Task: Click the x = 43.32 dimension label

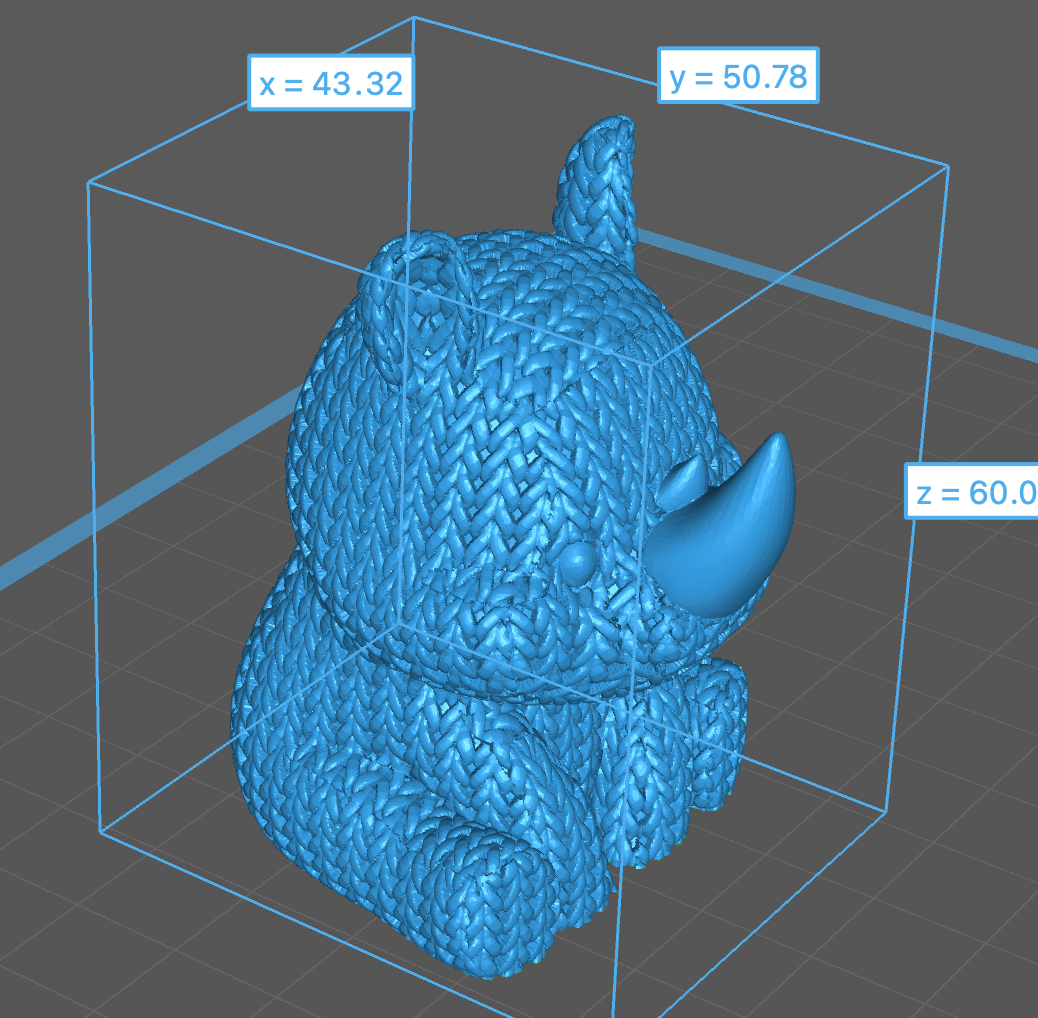Action: click(331, 83)
